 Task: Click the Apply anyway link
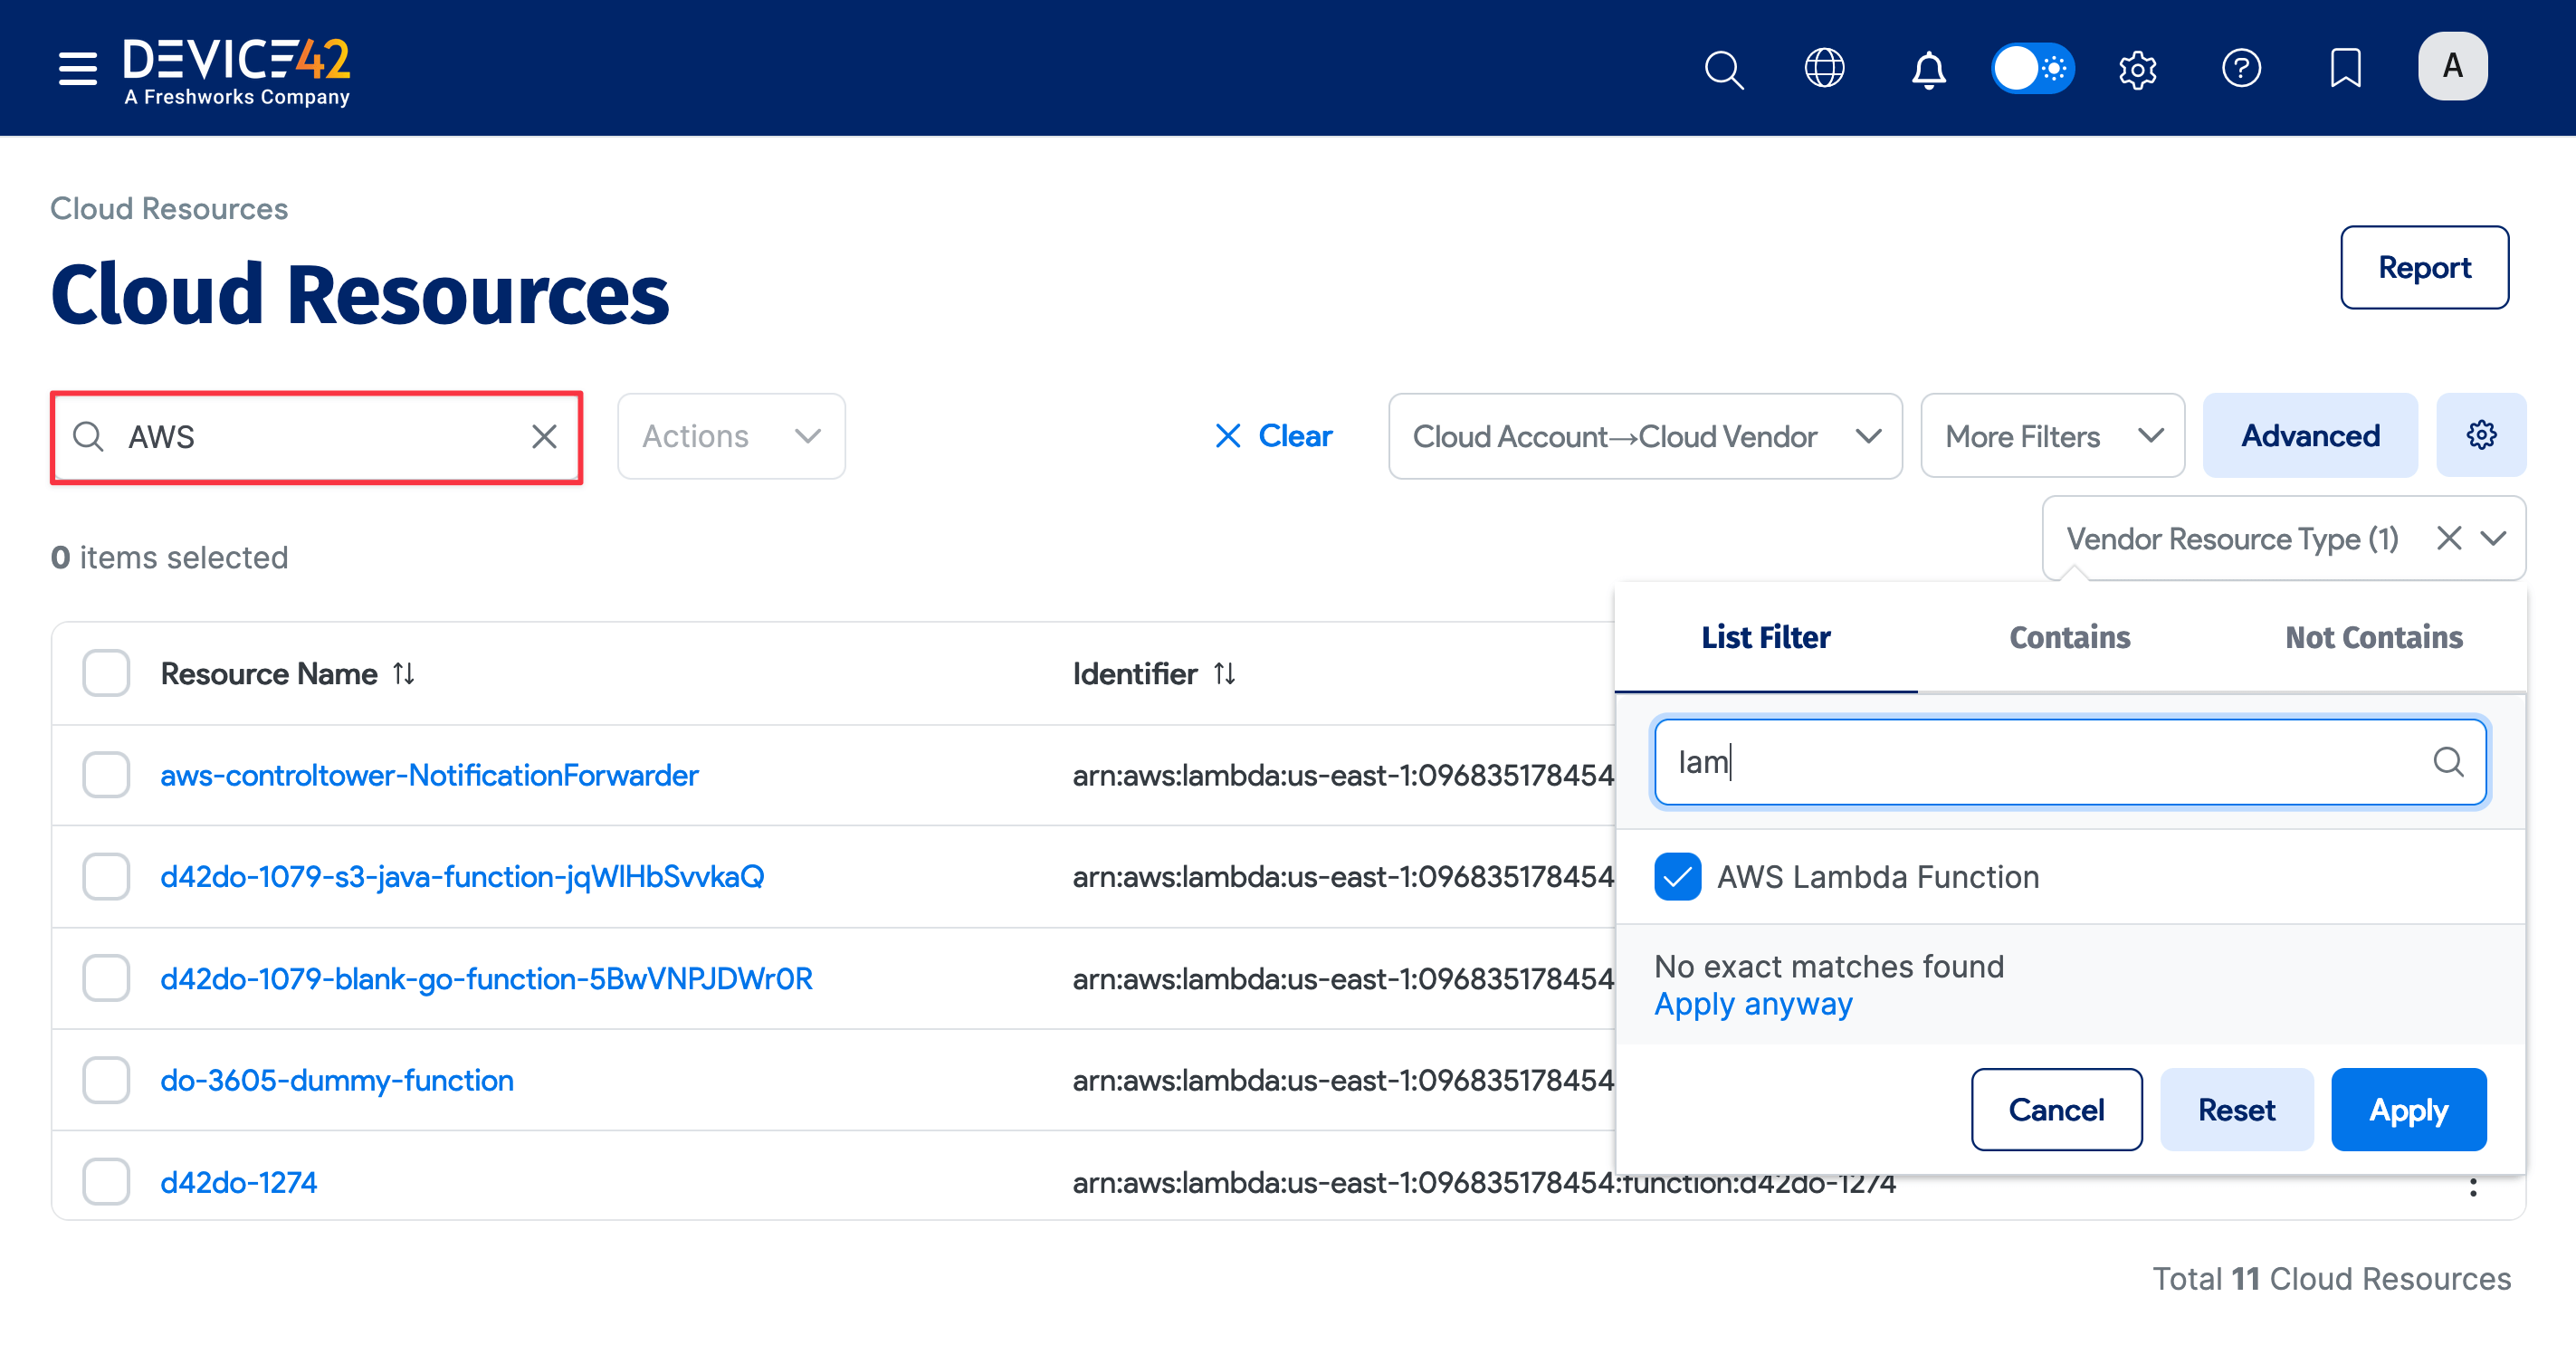coord(1753,1004)
